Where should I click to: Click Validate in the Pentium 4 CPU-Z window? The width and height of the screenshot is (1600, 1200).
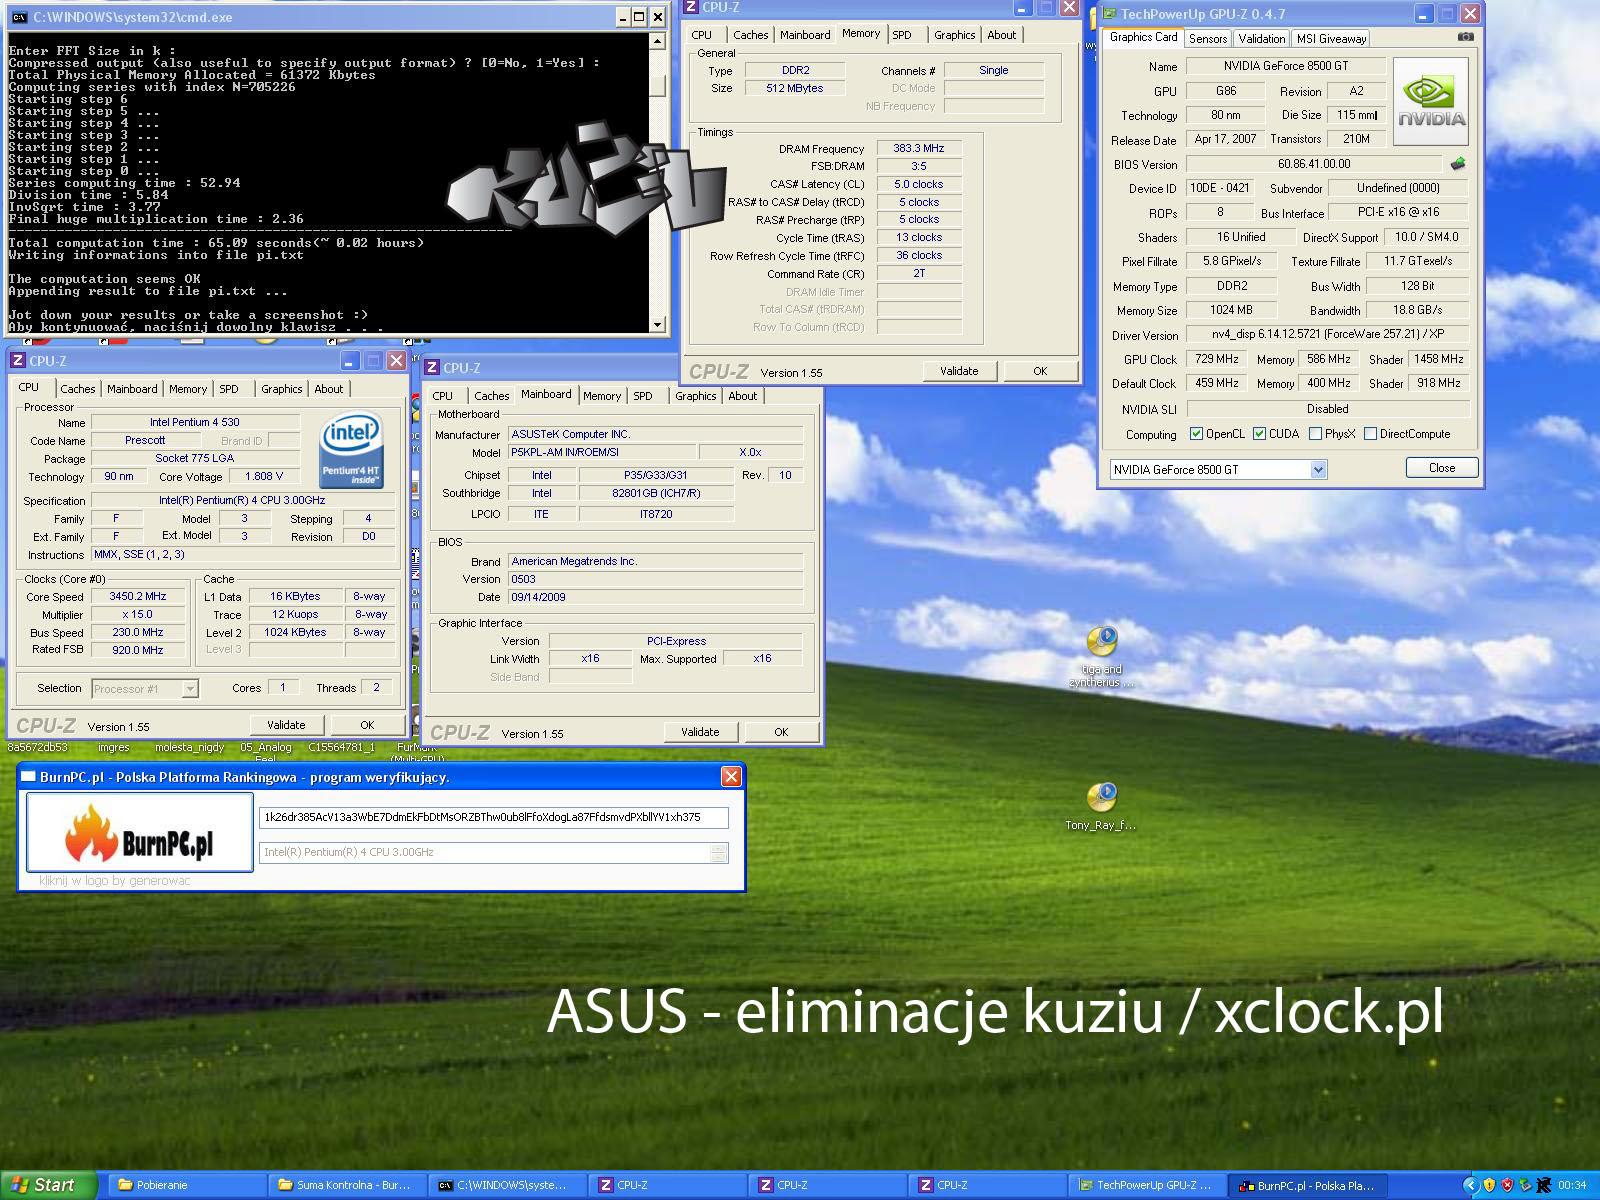tap(286, 725)
